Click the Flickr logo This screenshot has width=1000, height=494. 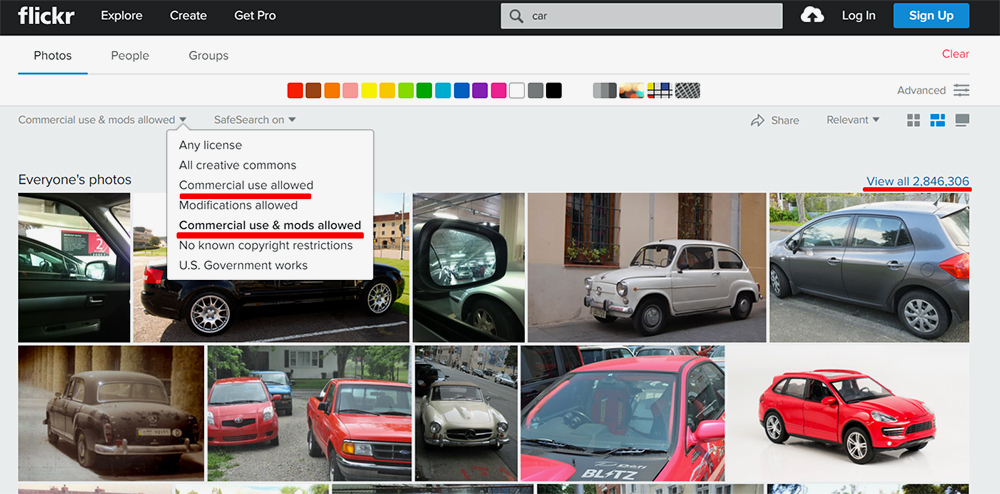coord(46,16)
